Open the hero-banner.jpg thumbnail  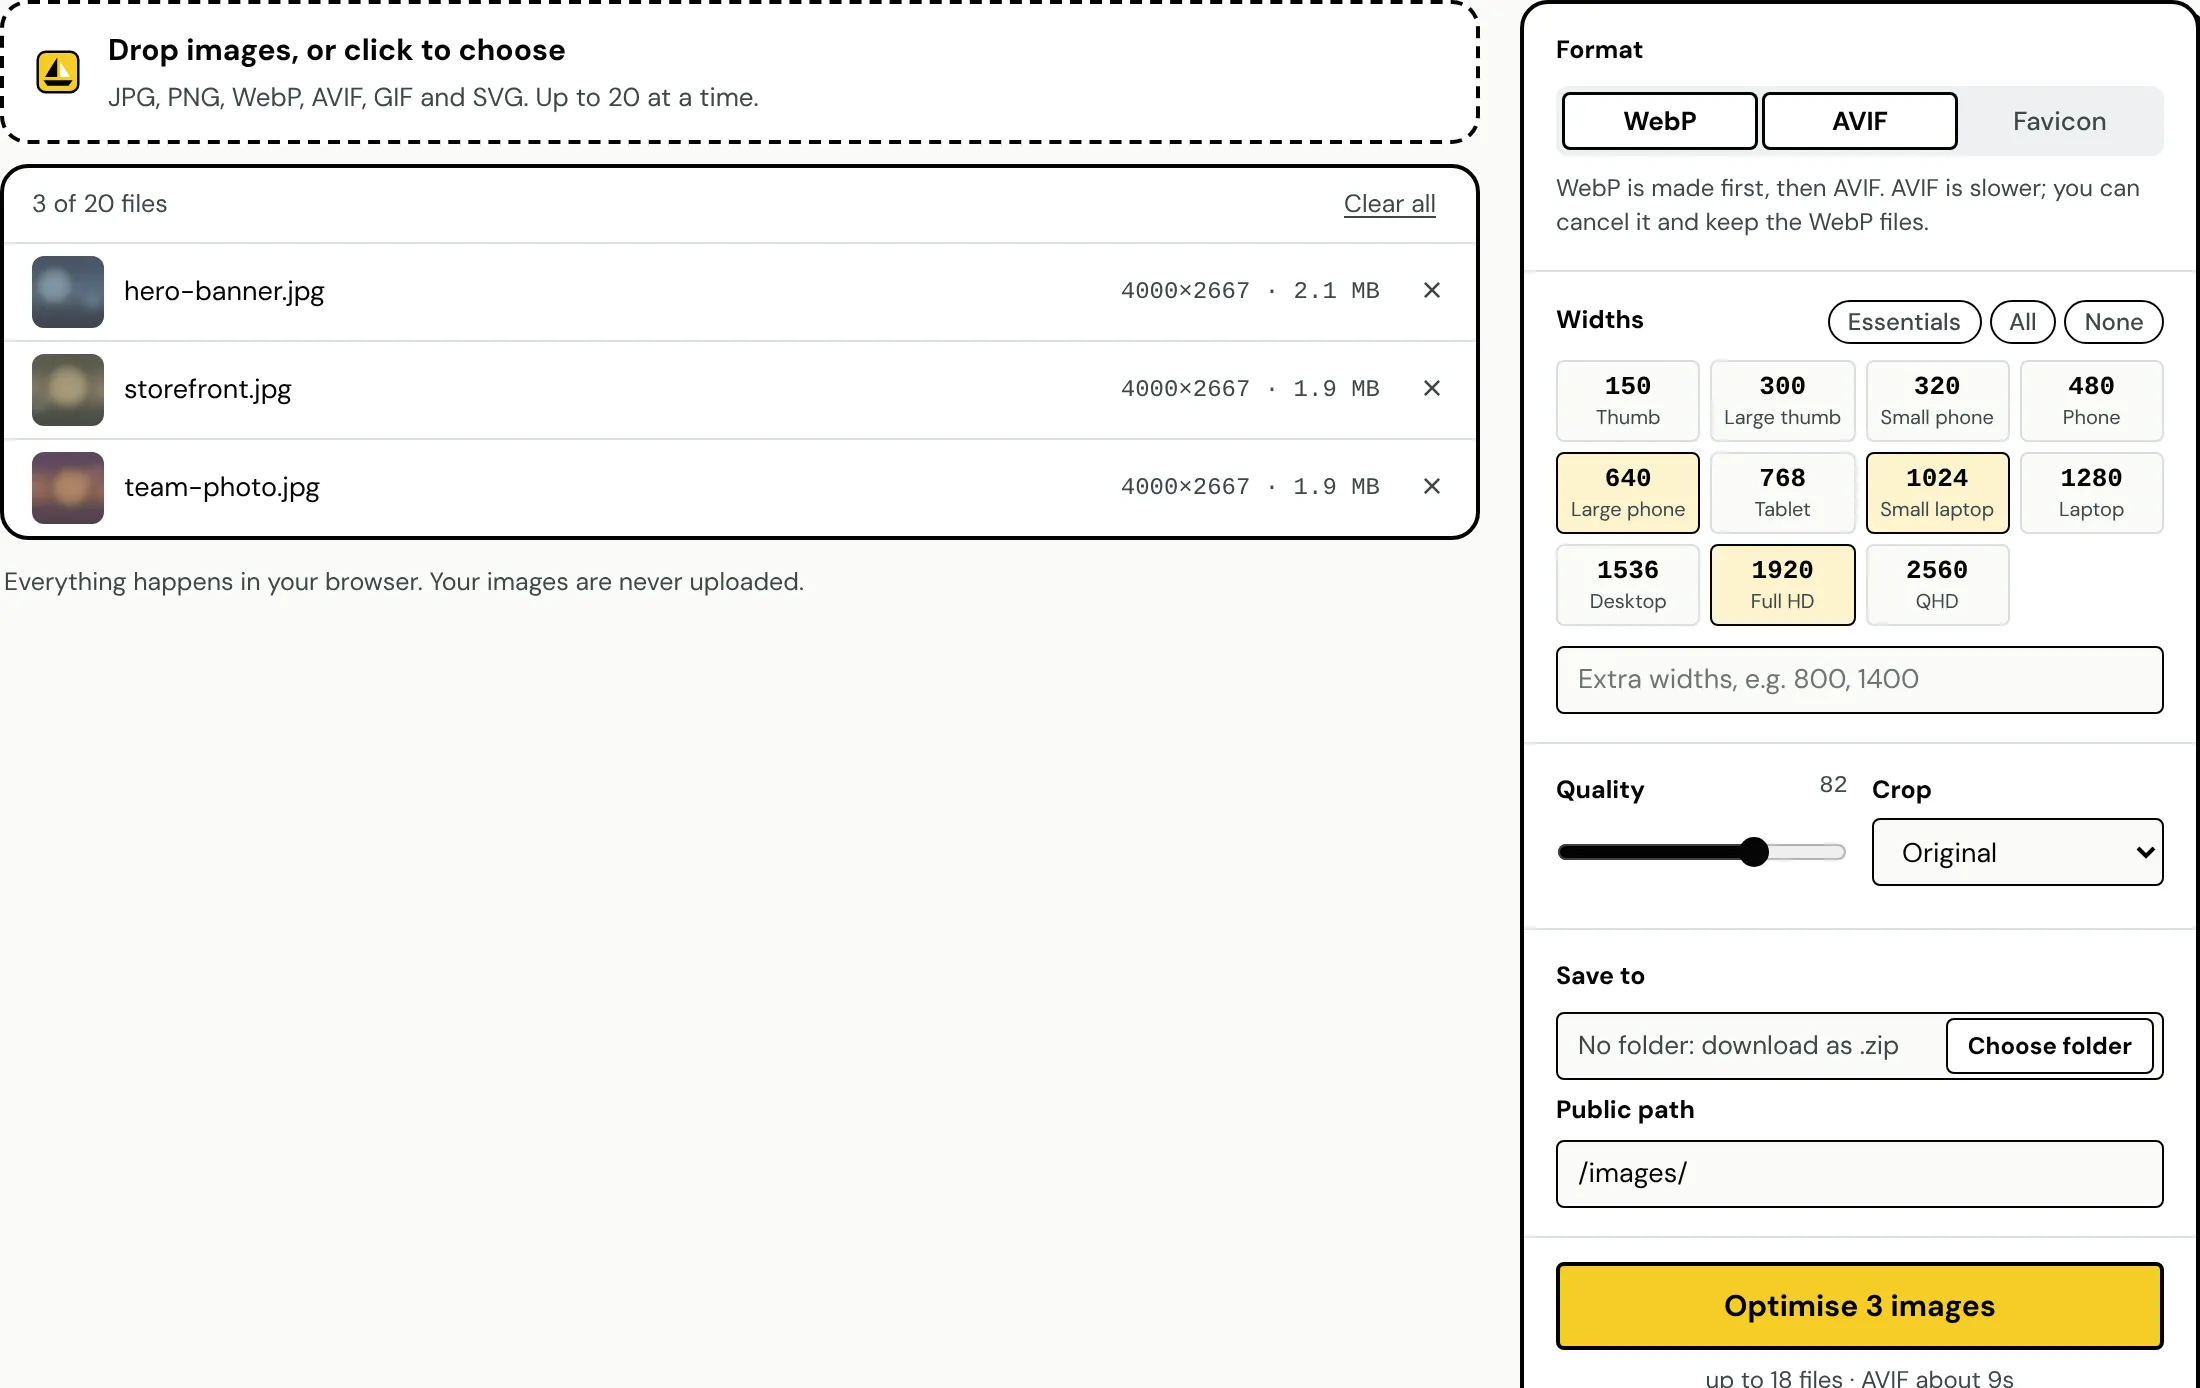(x=68, y=292)
